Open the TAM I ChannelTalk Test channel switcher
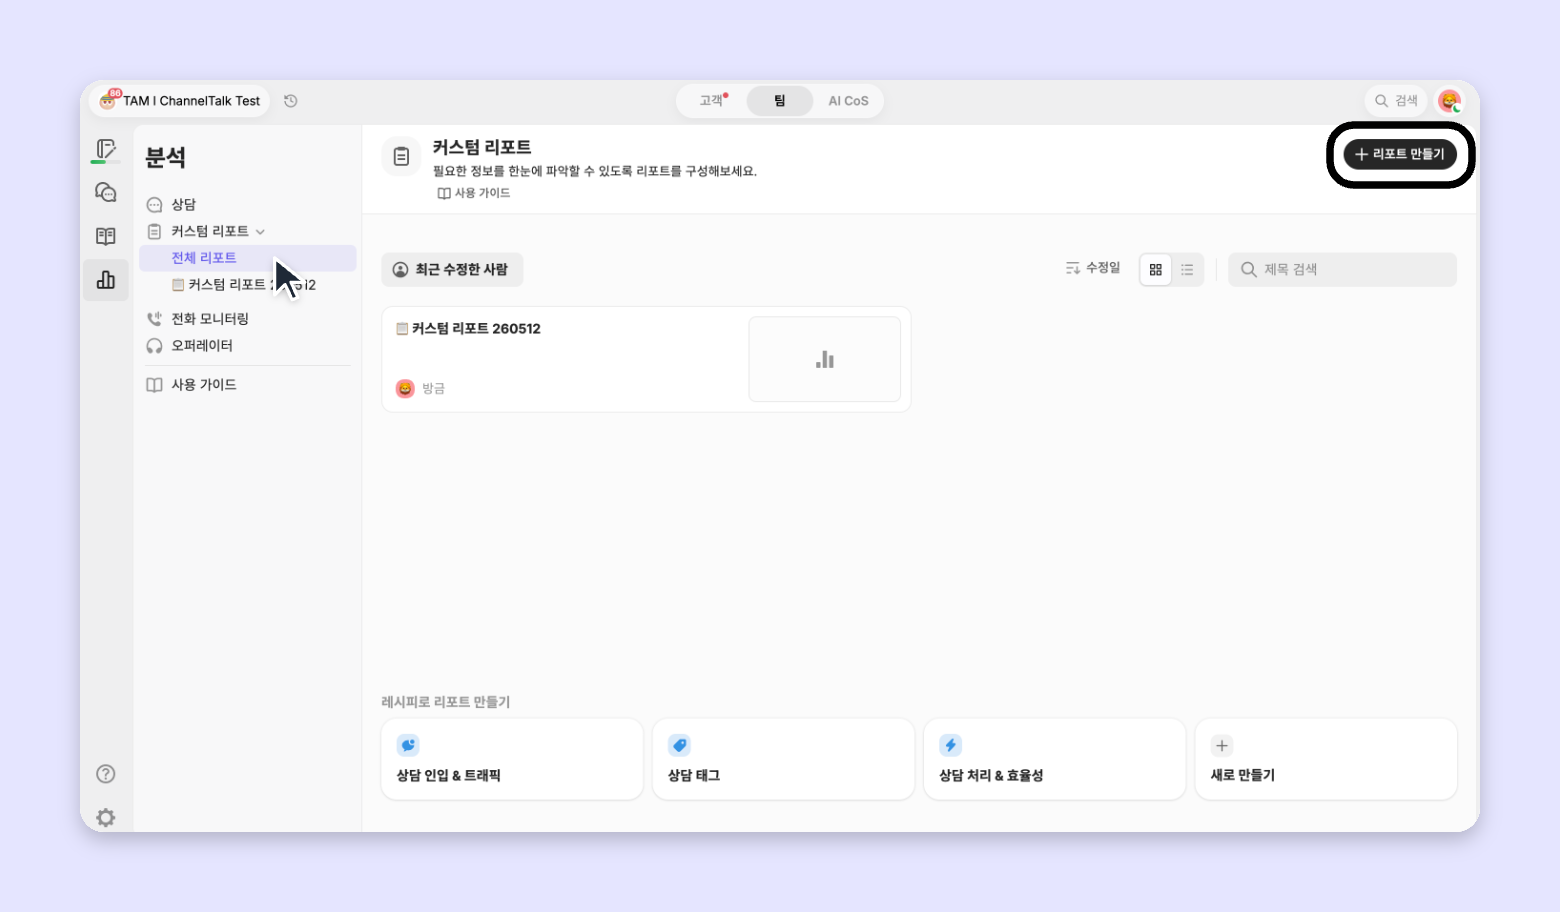The image size is (1560, 912). (x=180, y=101)
